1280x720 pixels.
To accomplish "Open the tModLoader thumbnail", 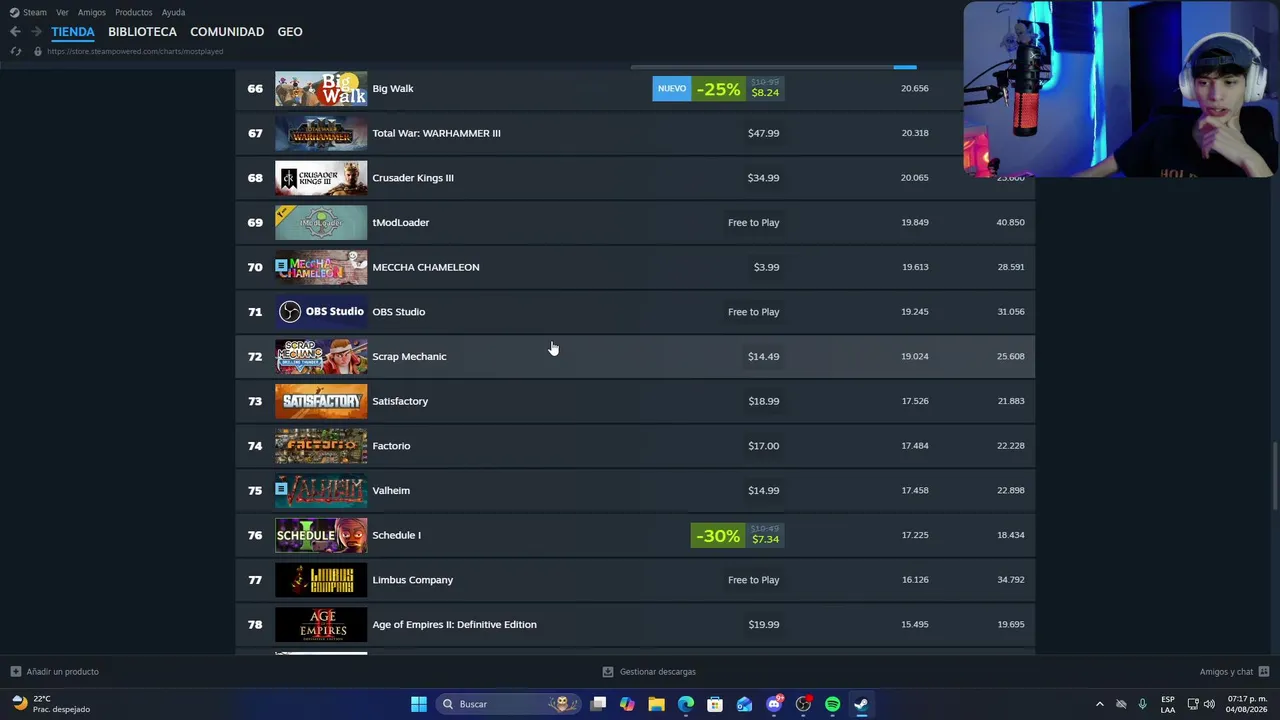I will [x=321, y=222].
